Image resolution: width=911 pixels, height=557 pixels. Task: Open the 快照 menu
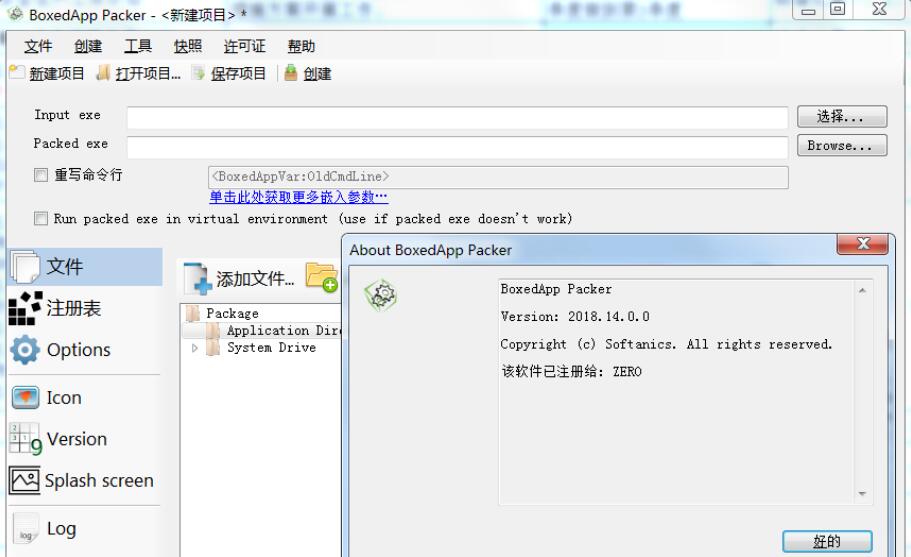(188, 46)
